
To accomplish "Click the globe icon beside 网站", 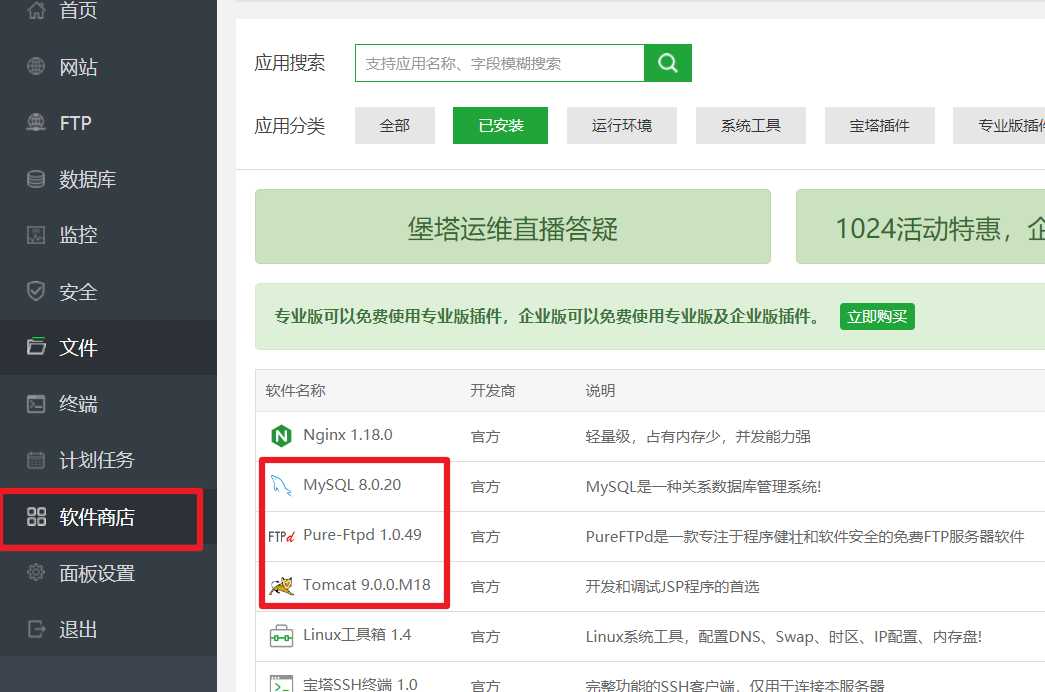I will click(36, 67).
